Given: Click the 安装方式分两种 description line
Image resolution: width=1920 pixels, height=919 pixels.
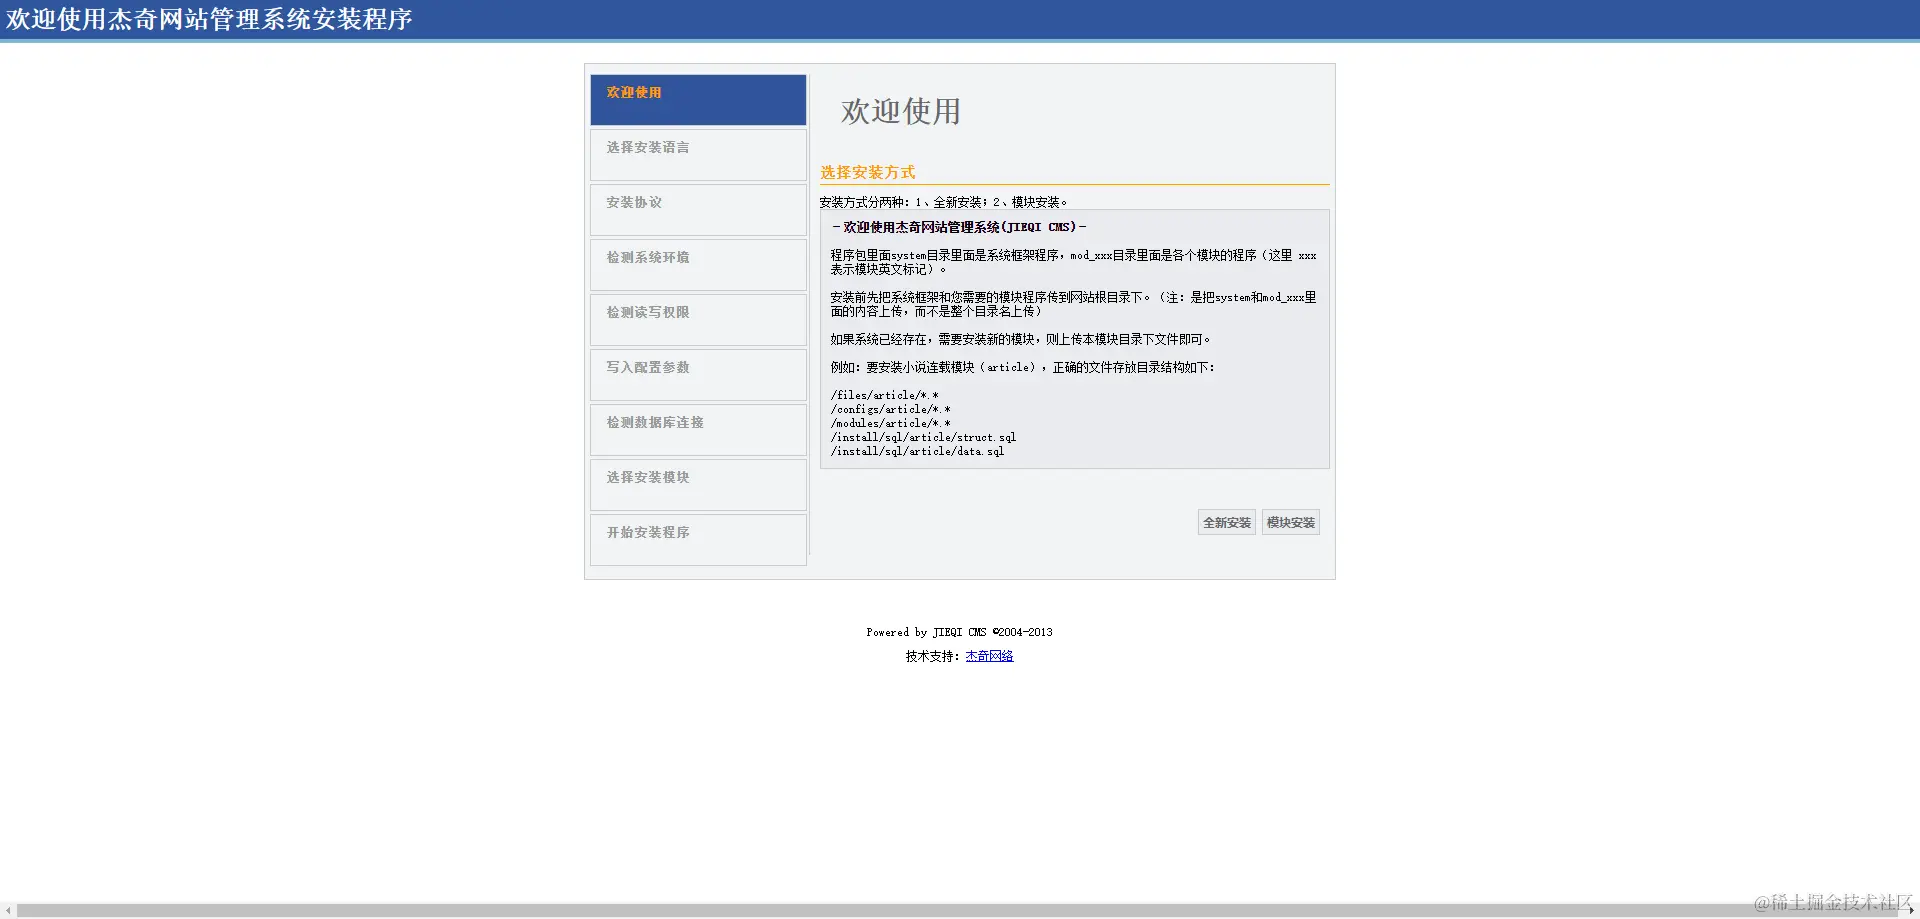Looking at the screenshot, I should [943, 202].
